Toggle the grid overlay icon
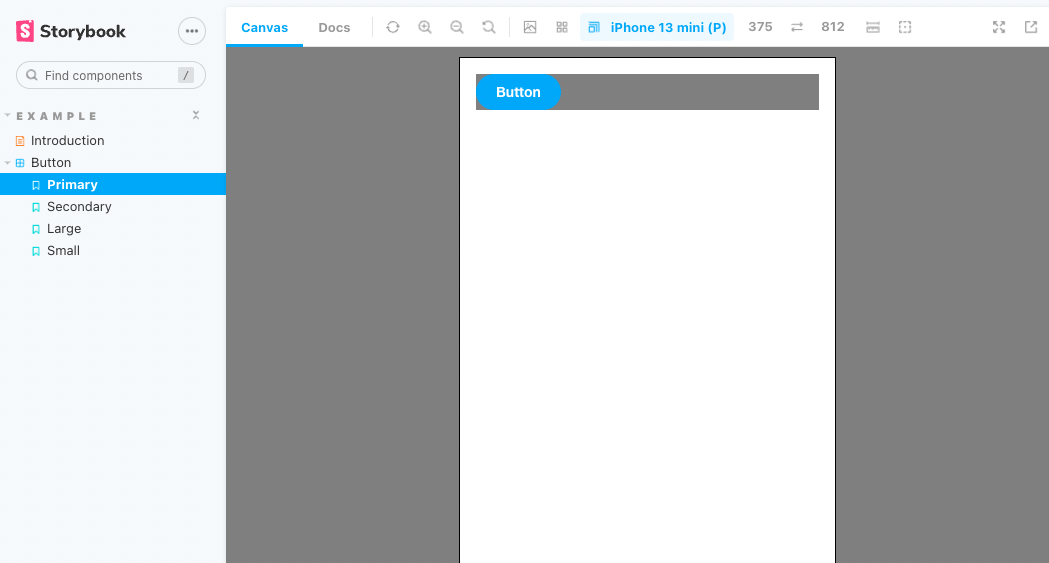Image resolution: width=1049 pixels, height=563 pixels. click(562, 27)
